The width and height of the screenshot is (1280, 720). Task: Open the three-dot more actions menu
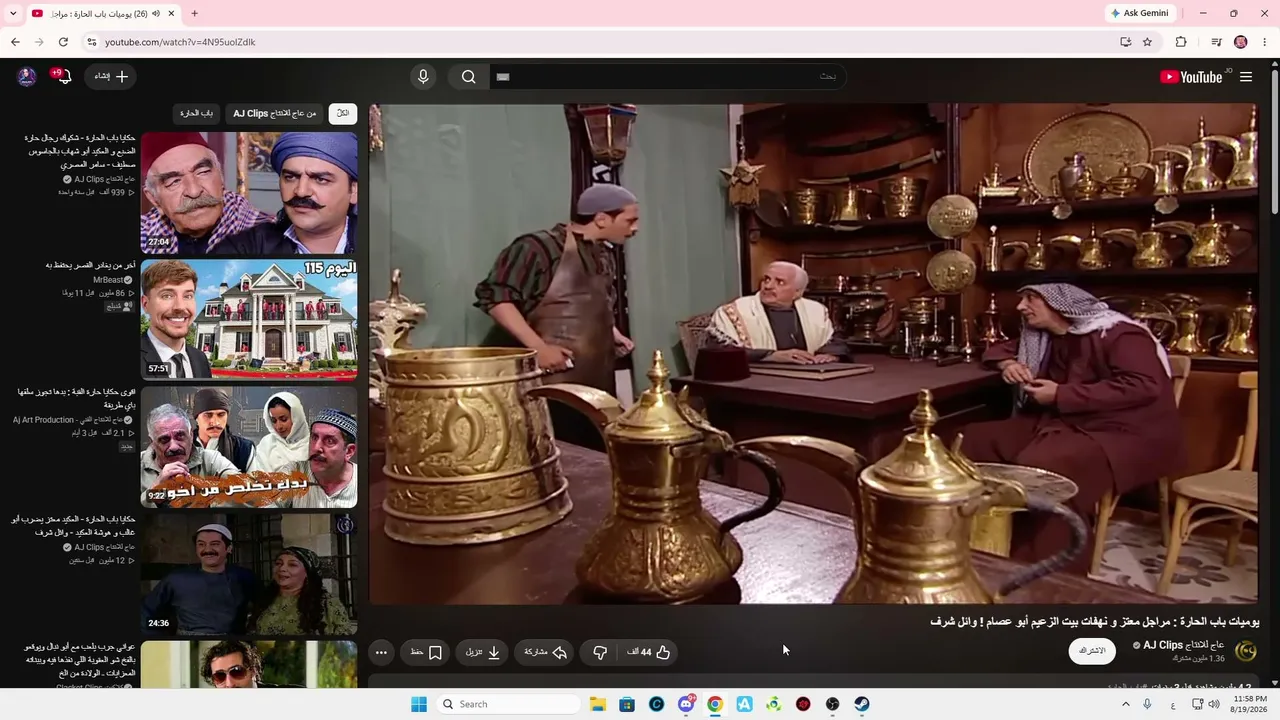coord(381,652)
